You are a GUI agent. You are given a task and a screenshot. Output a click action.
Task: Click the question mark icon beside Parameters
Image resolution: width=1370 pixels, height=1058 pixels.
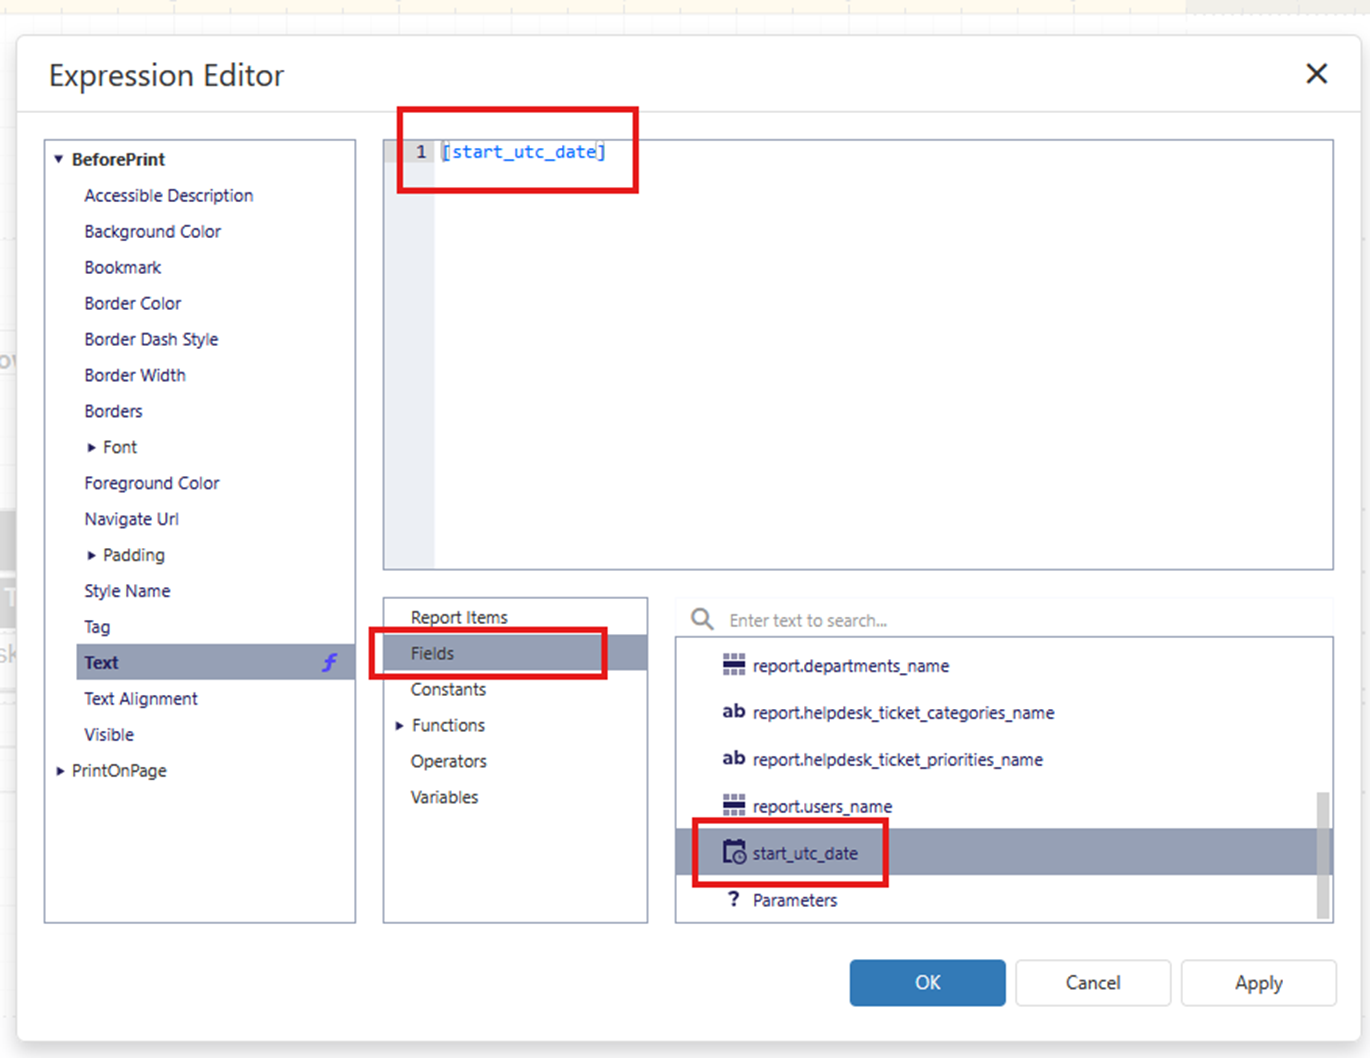pyautogui.click(x=733, y=899)
